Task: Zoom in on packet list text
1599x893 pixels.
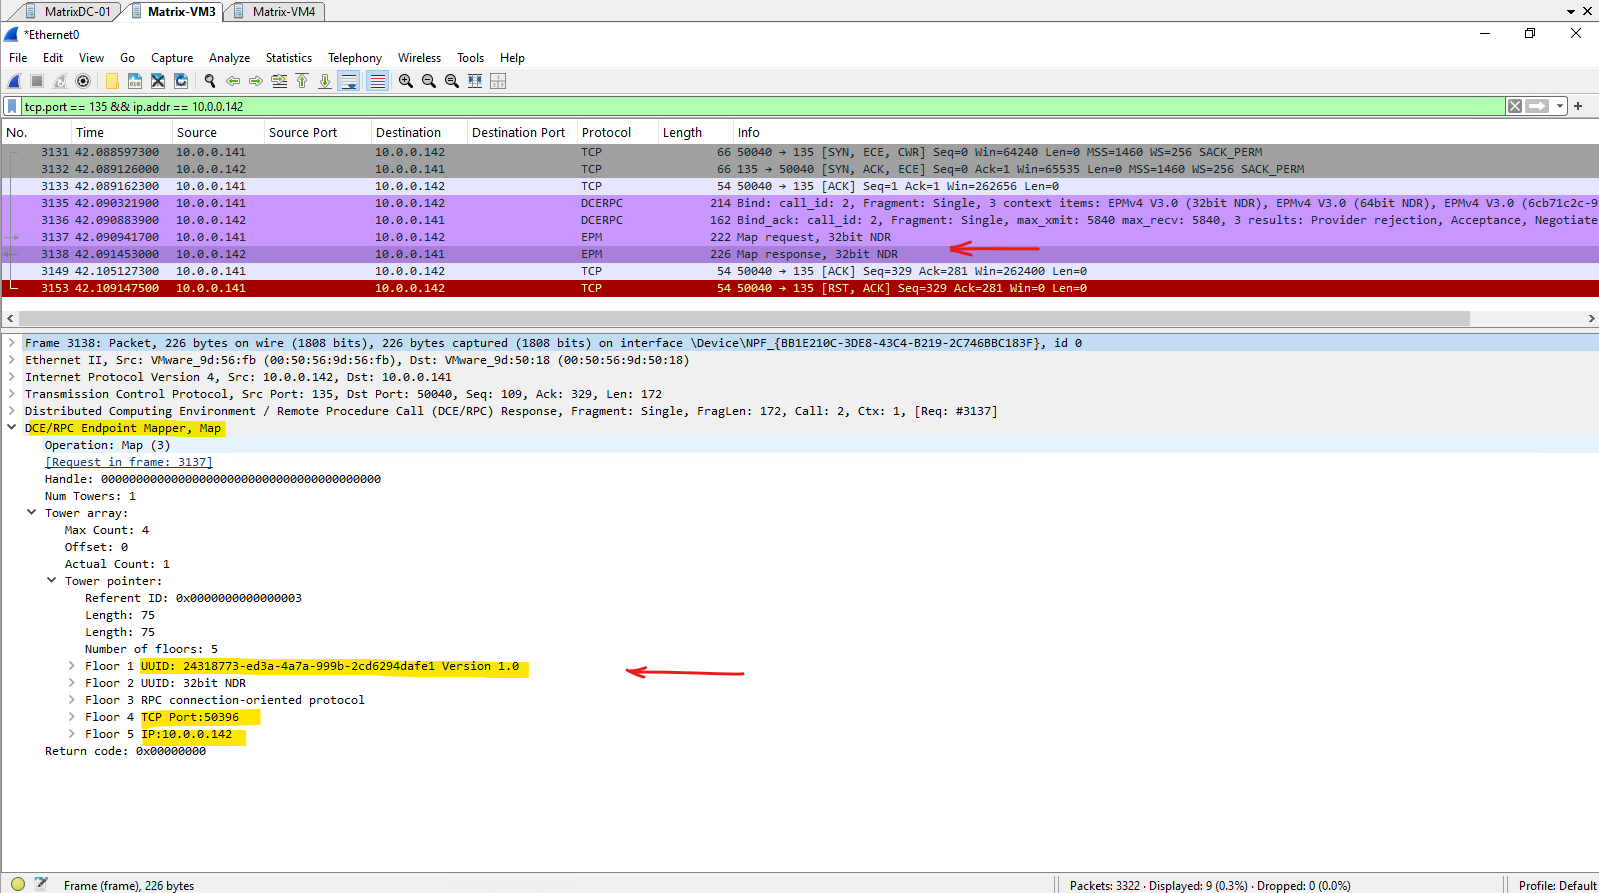Action: 406,81
